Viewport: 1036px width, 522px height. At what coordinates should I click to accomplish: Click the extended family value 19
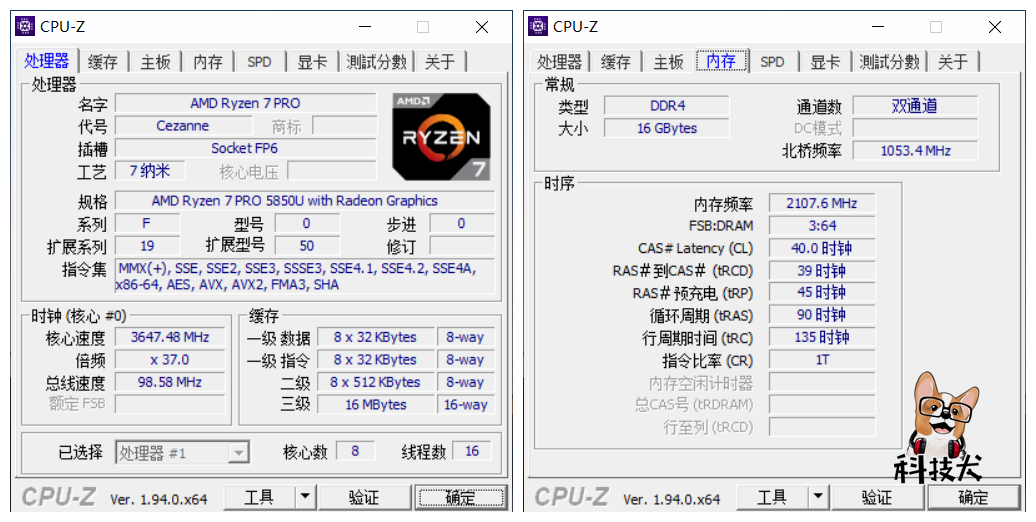[x=147, y=246]
